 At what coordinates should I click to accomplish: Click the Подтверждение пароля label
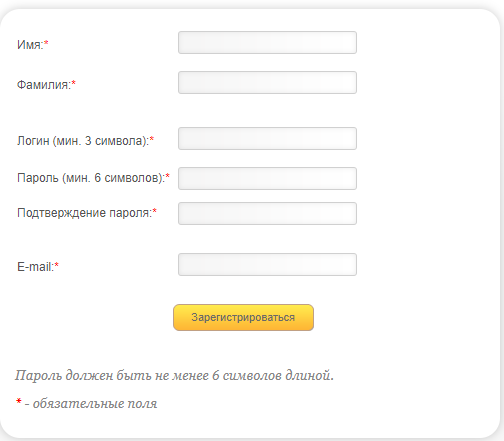click(x=85, y=213)
